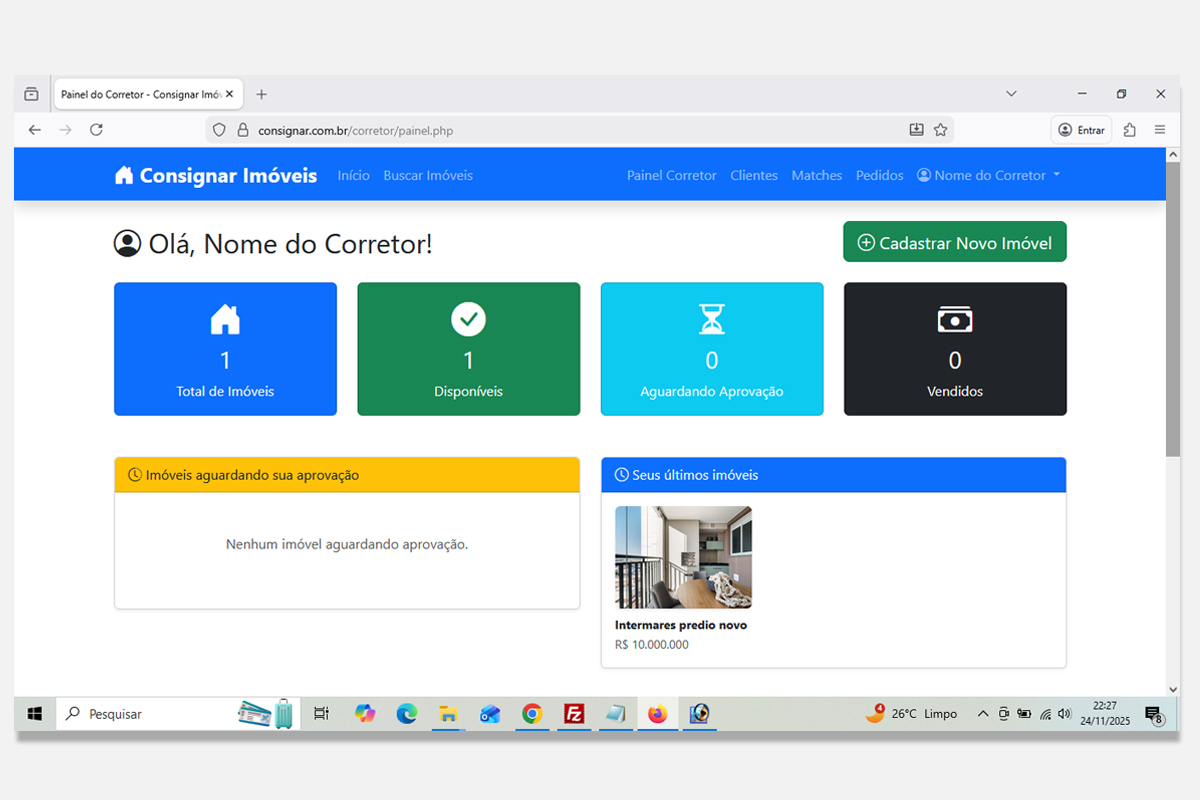Click the house logo icon beside Consignar Imóveis
This screenshot has height=800, width=1200.
point(124,176)
